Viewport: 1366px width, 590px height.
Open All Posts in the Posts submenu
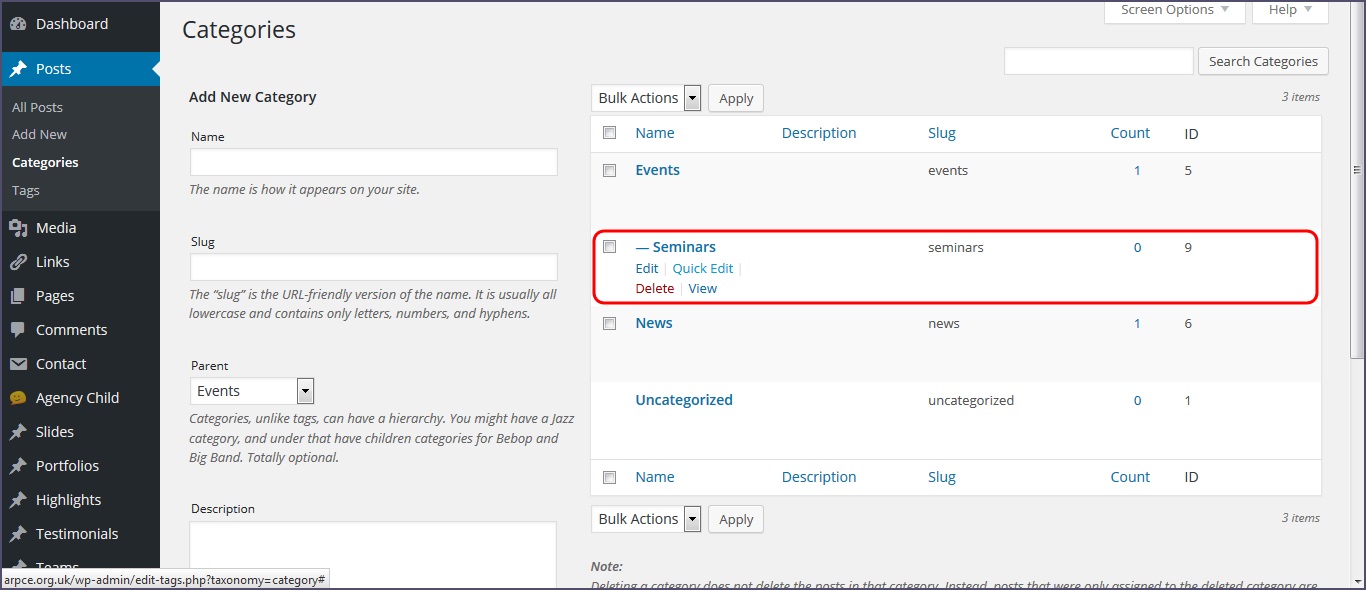coord(37,107)
